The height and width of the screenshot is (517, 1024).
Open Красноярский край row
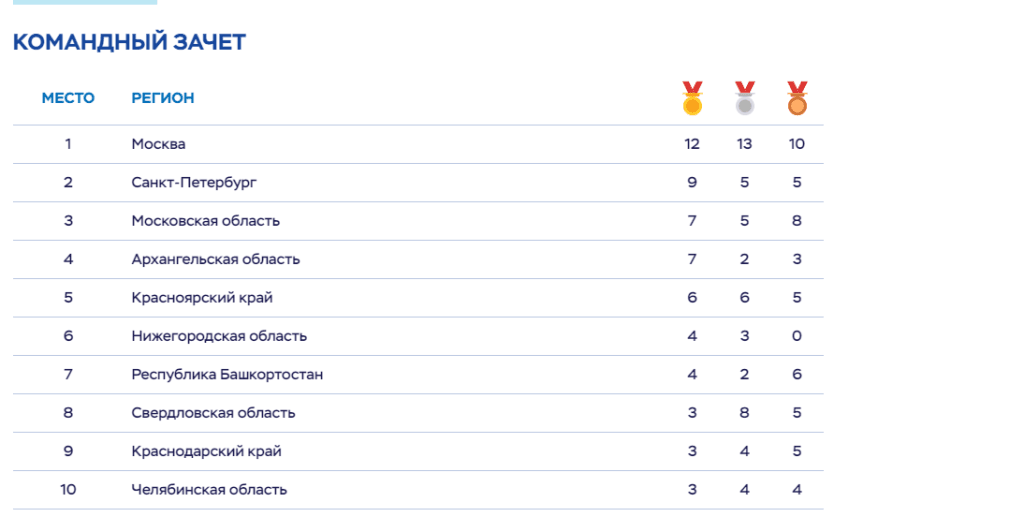(418, 298)
